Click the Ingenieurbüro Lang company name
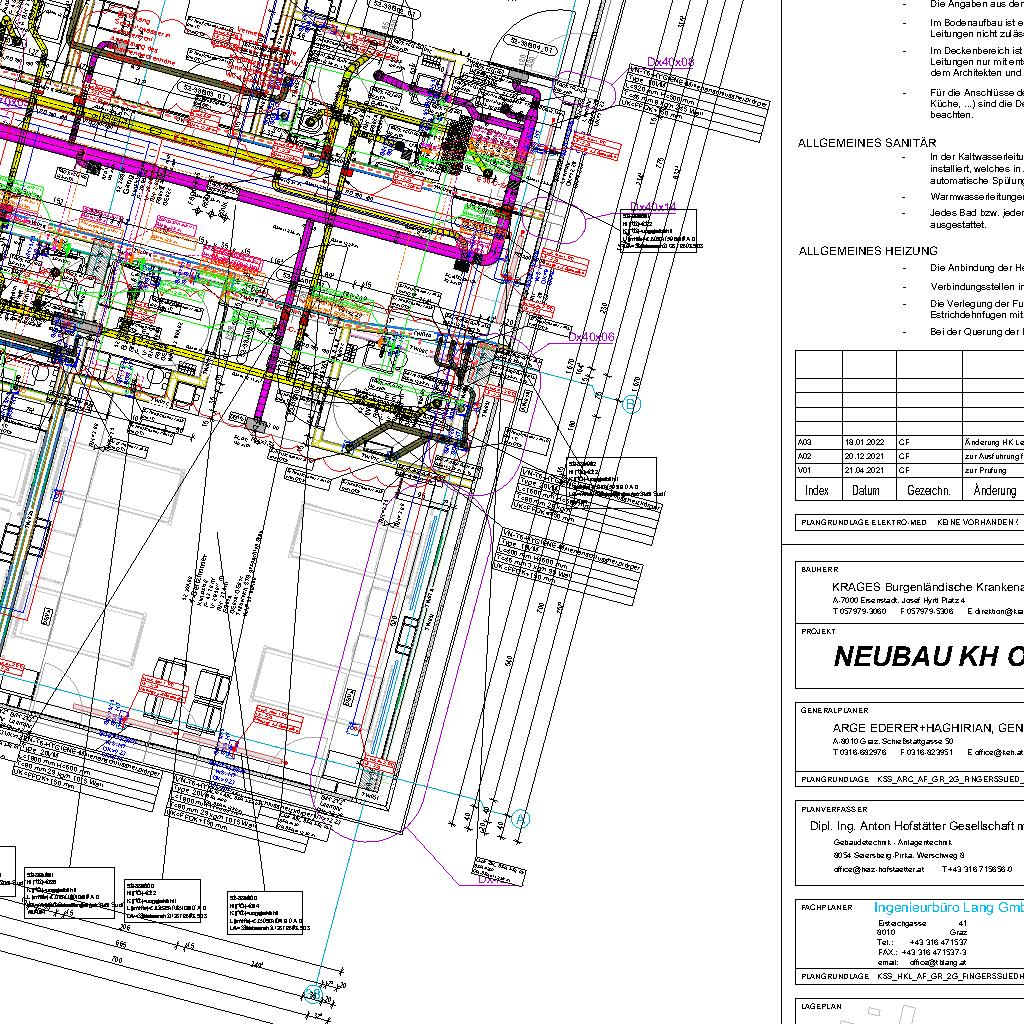1024x1024 pixels. 948,907
